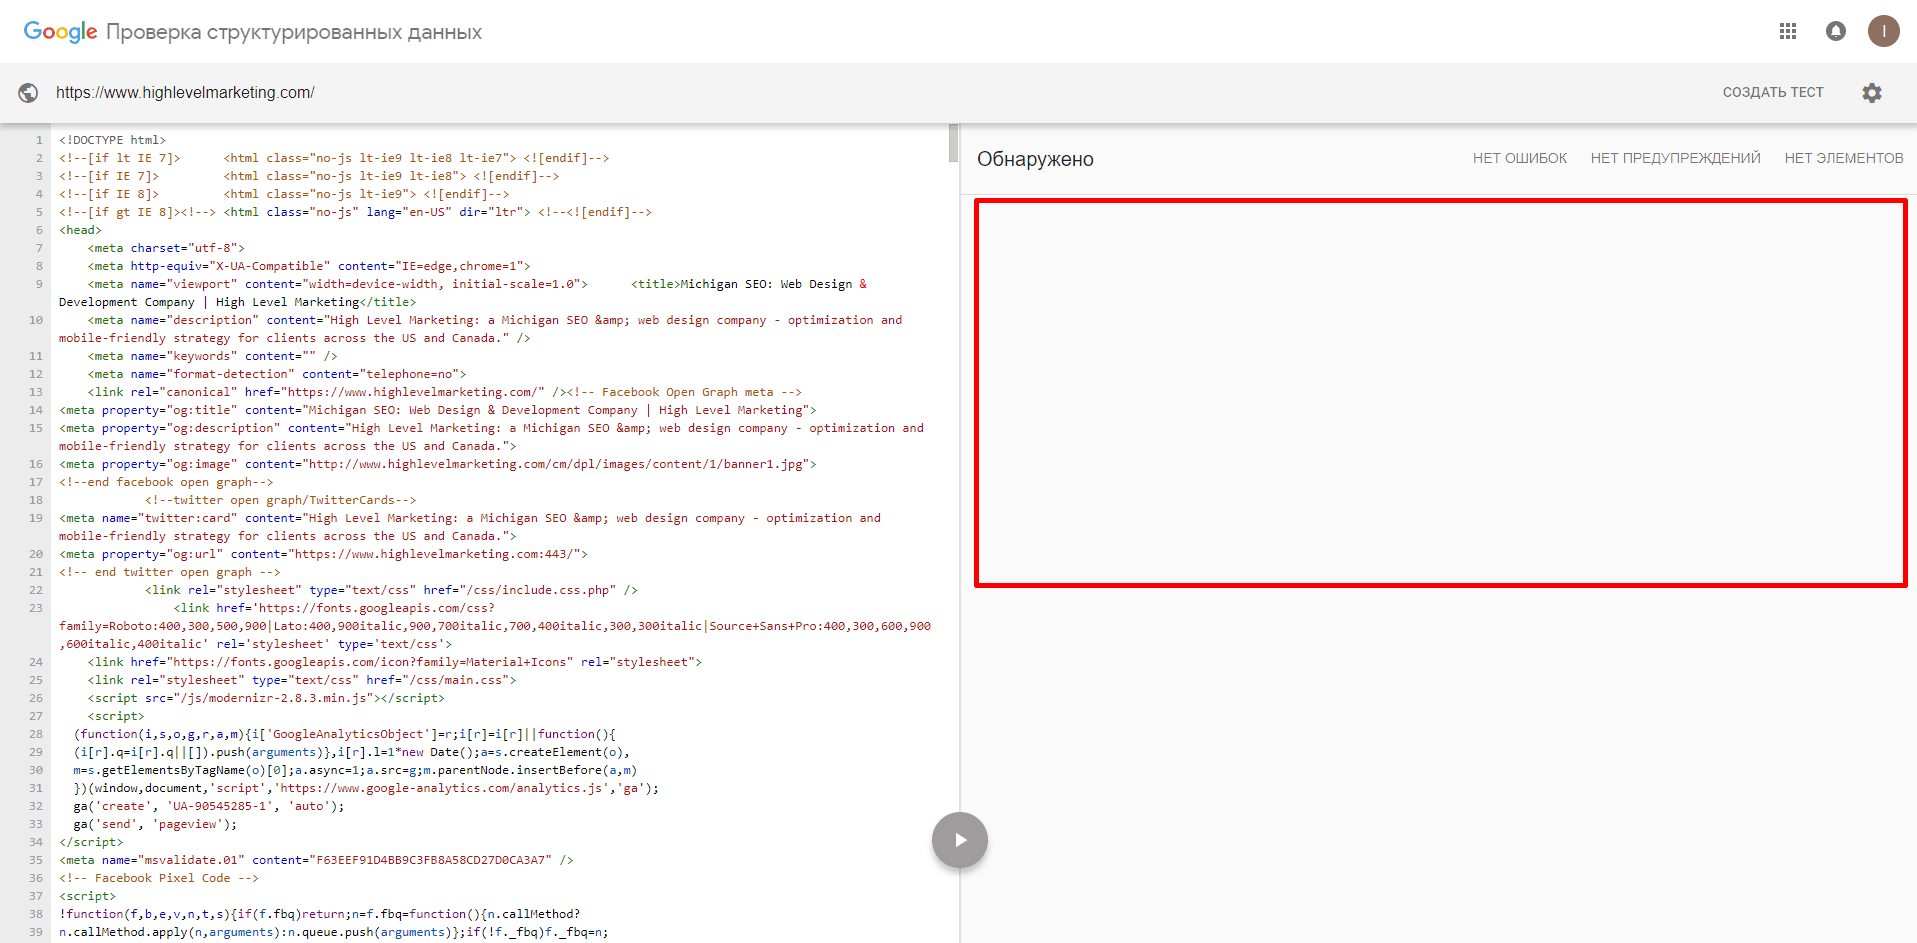
Task: Run the test with the play button
Action: coord(959,840)
